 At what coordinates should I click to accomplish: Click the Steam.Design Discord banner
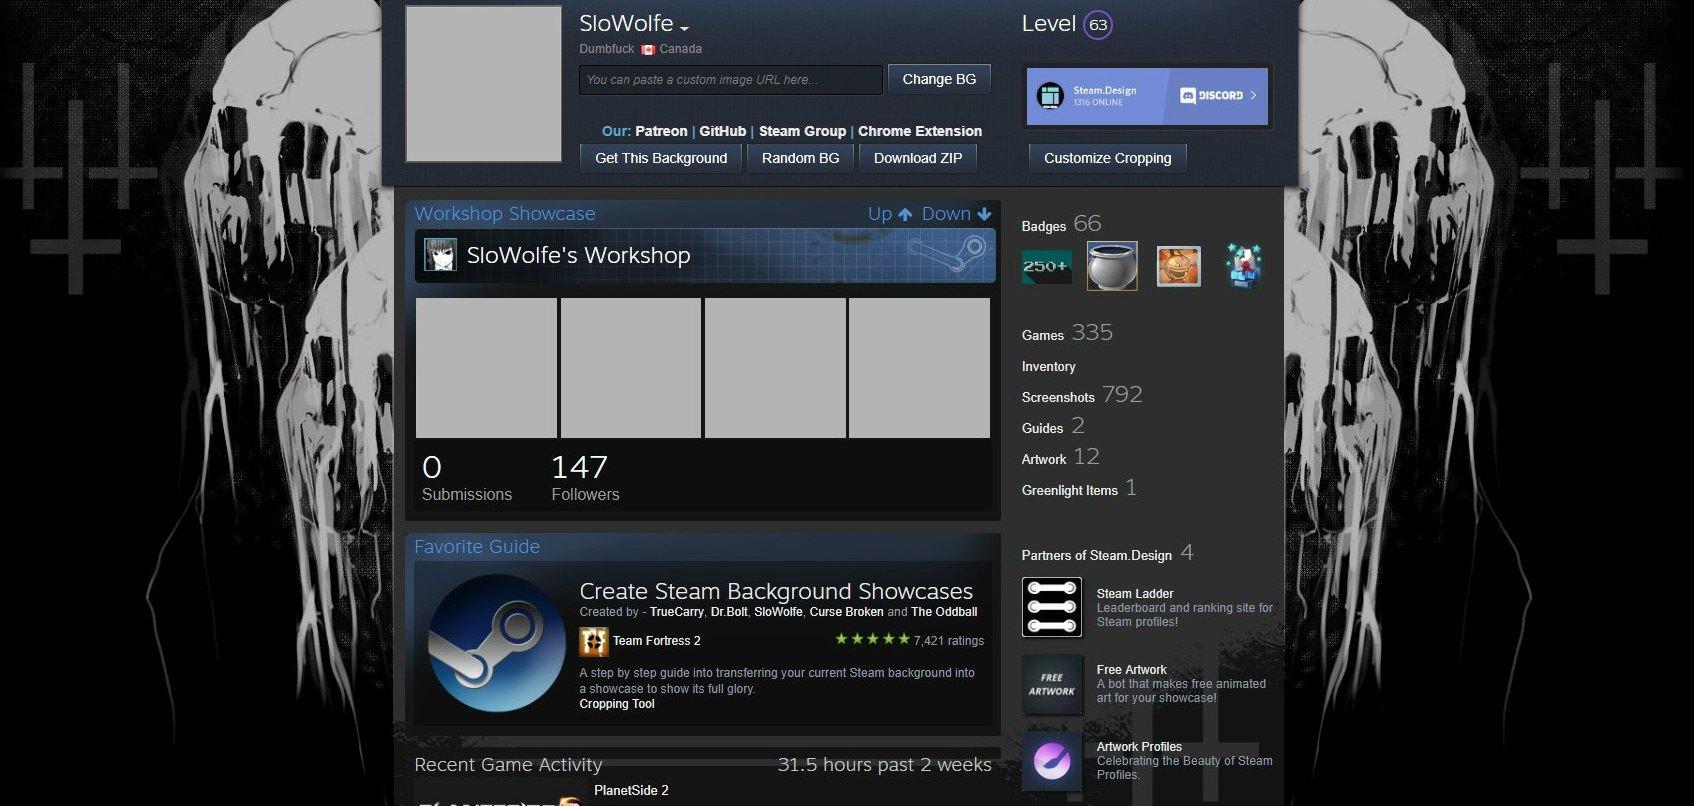1147,96
